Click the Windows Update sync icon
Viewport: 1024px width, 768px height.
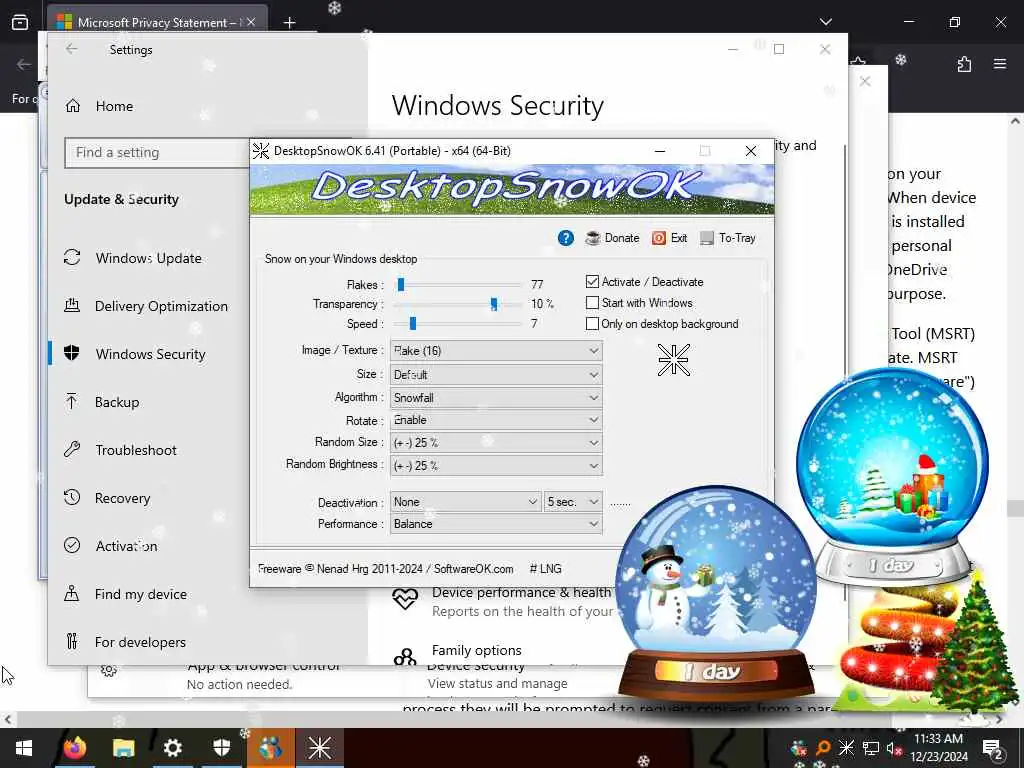72,257
